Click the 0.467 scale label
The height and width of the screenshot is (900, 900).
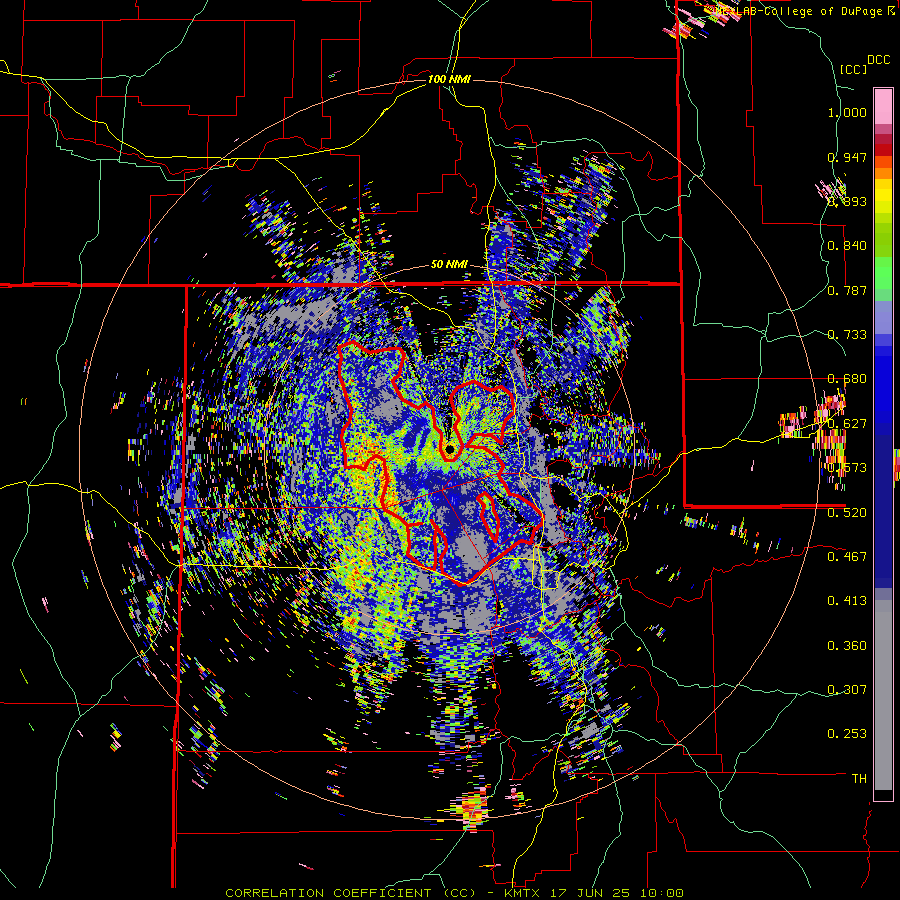[847, 556]
